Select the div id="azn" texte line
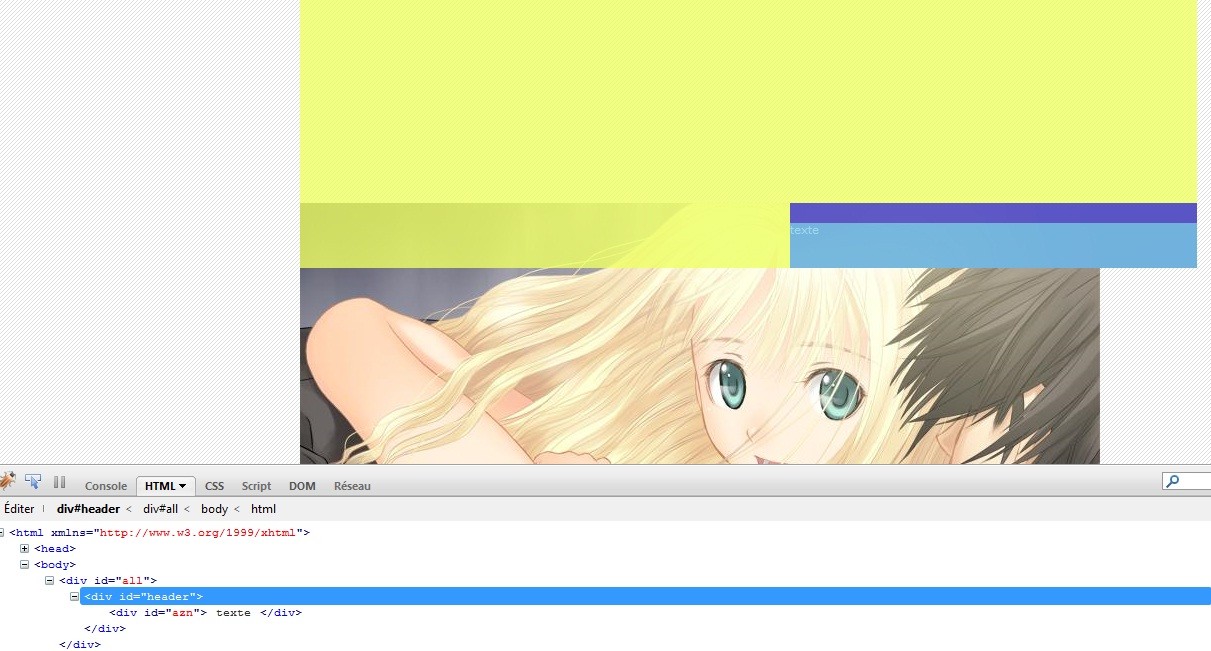Screen dimensions: 1211x651 [205, 613]
